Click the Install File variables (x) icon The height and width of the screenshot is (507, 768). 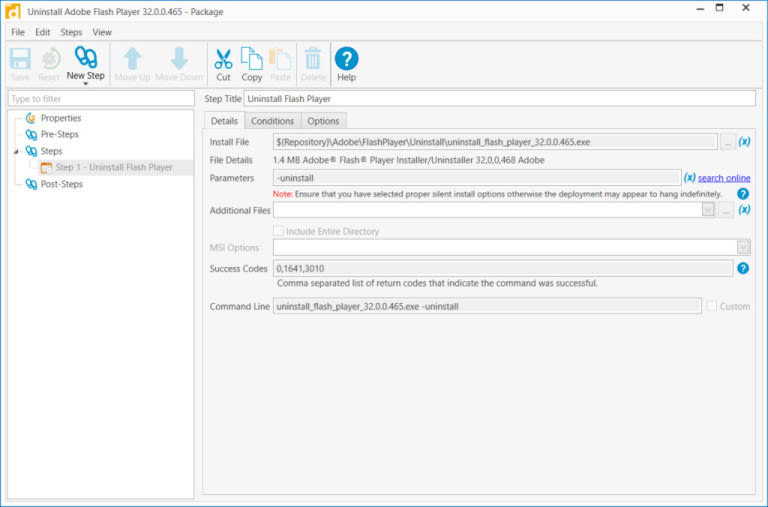click(x=744, y=142)
